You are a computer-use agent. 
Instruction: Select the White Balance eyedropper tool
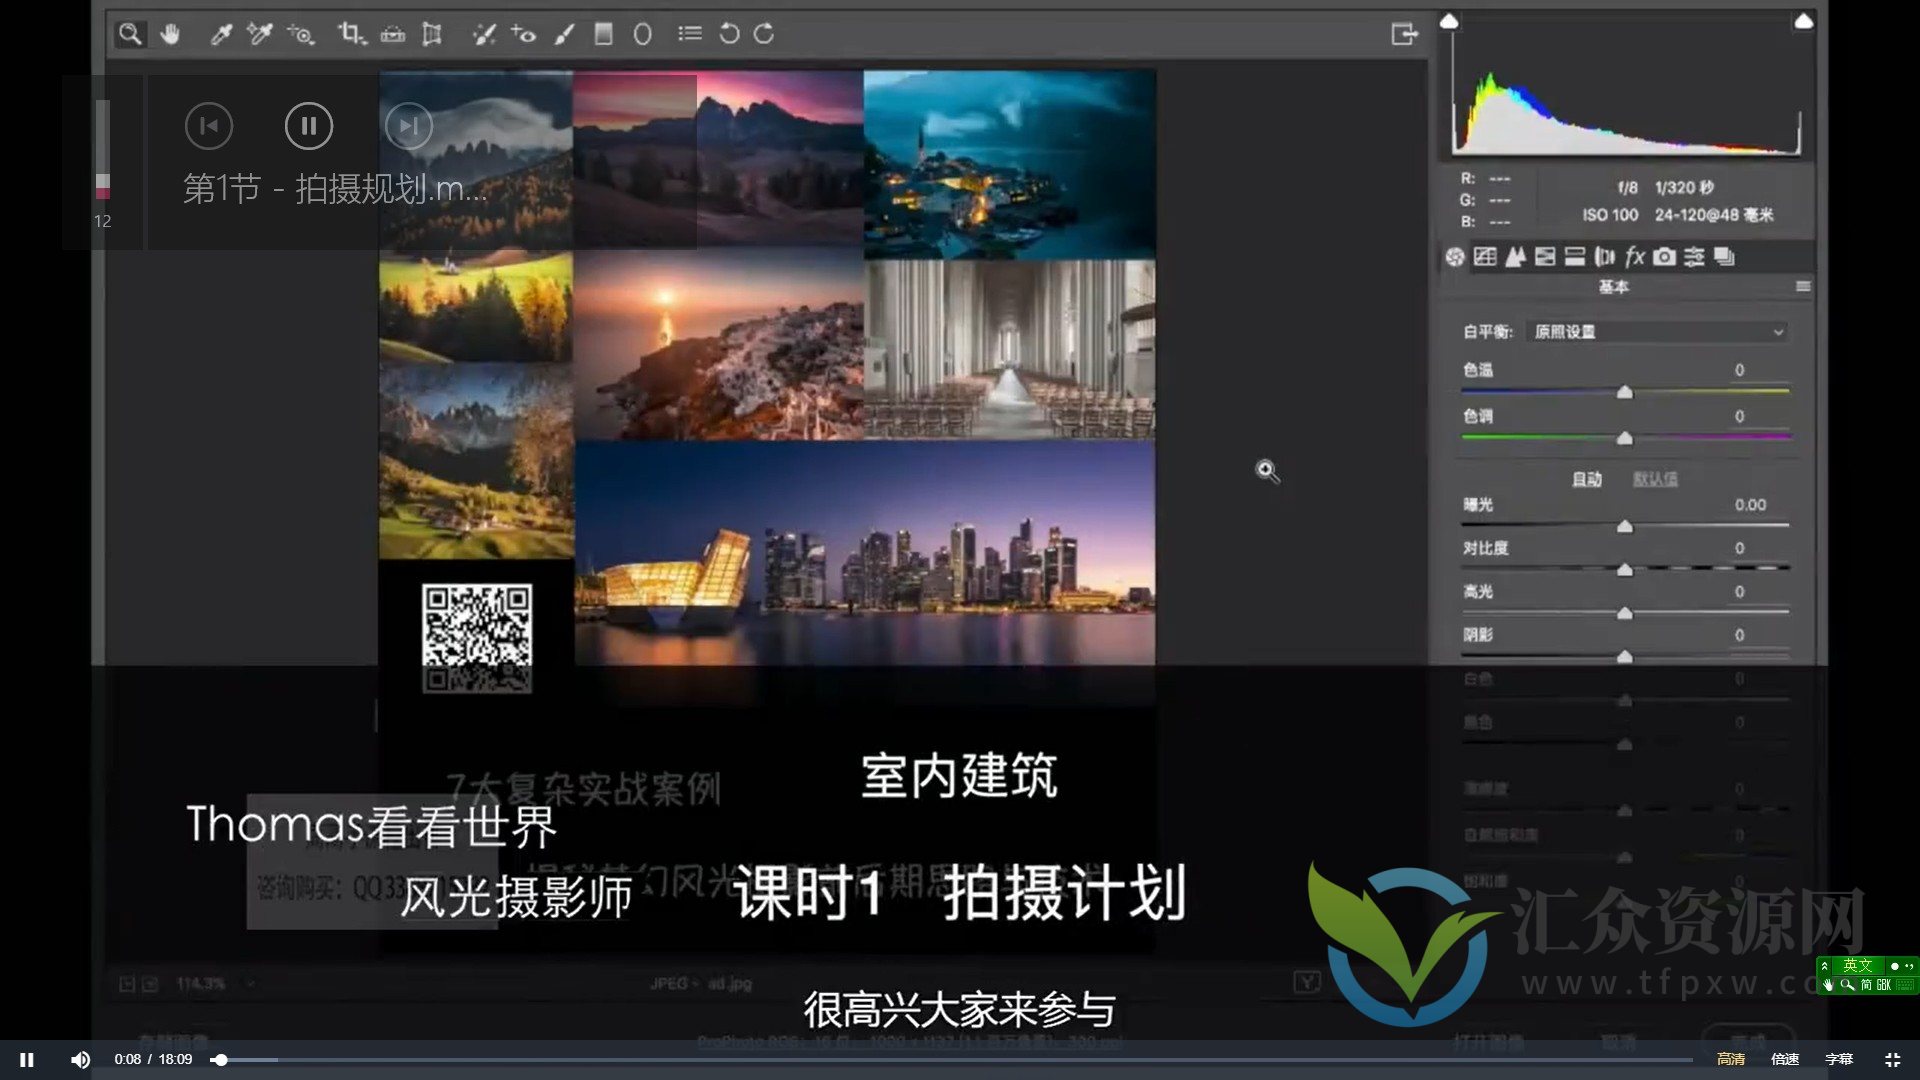[221, 34]
